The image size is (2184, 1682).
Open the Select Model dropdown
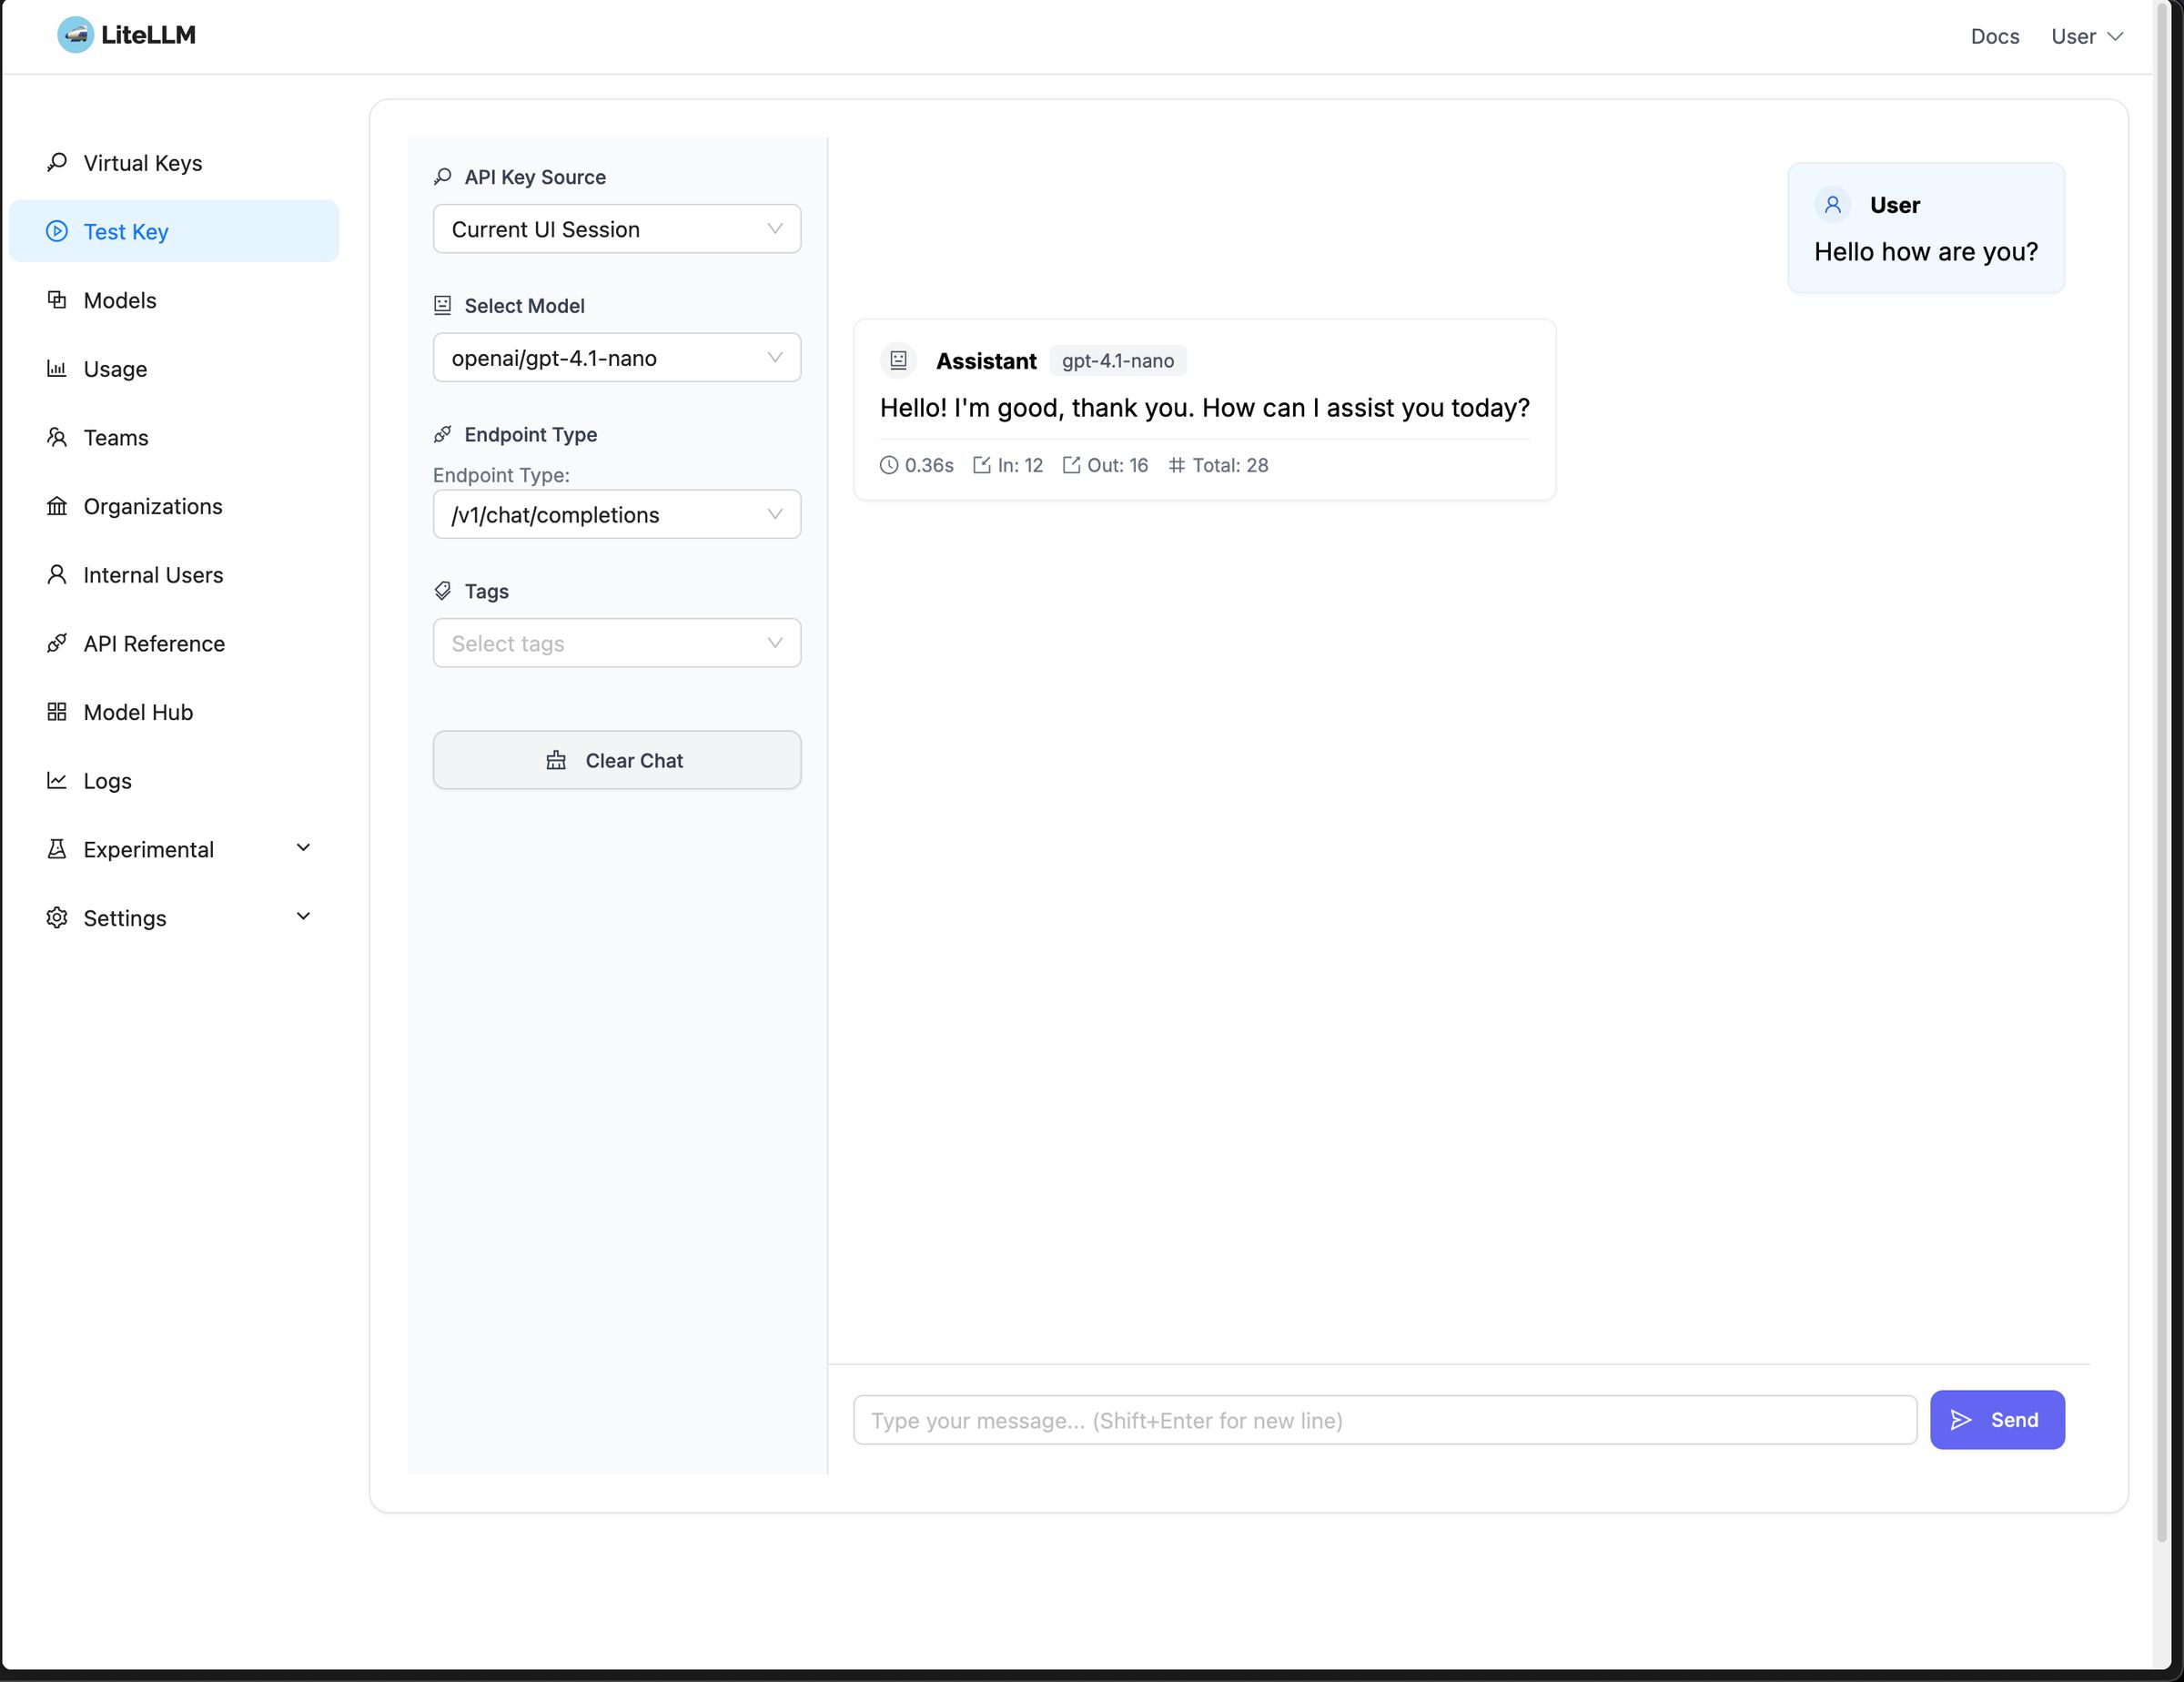616,357
